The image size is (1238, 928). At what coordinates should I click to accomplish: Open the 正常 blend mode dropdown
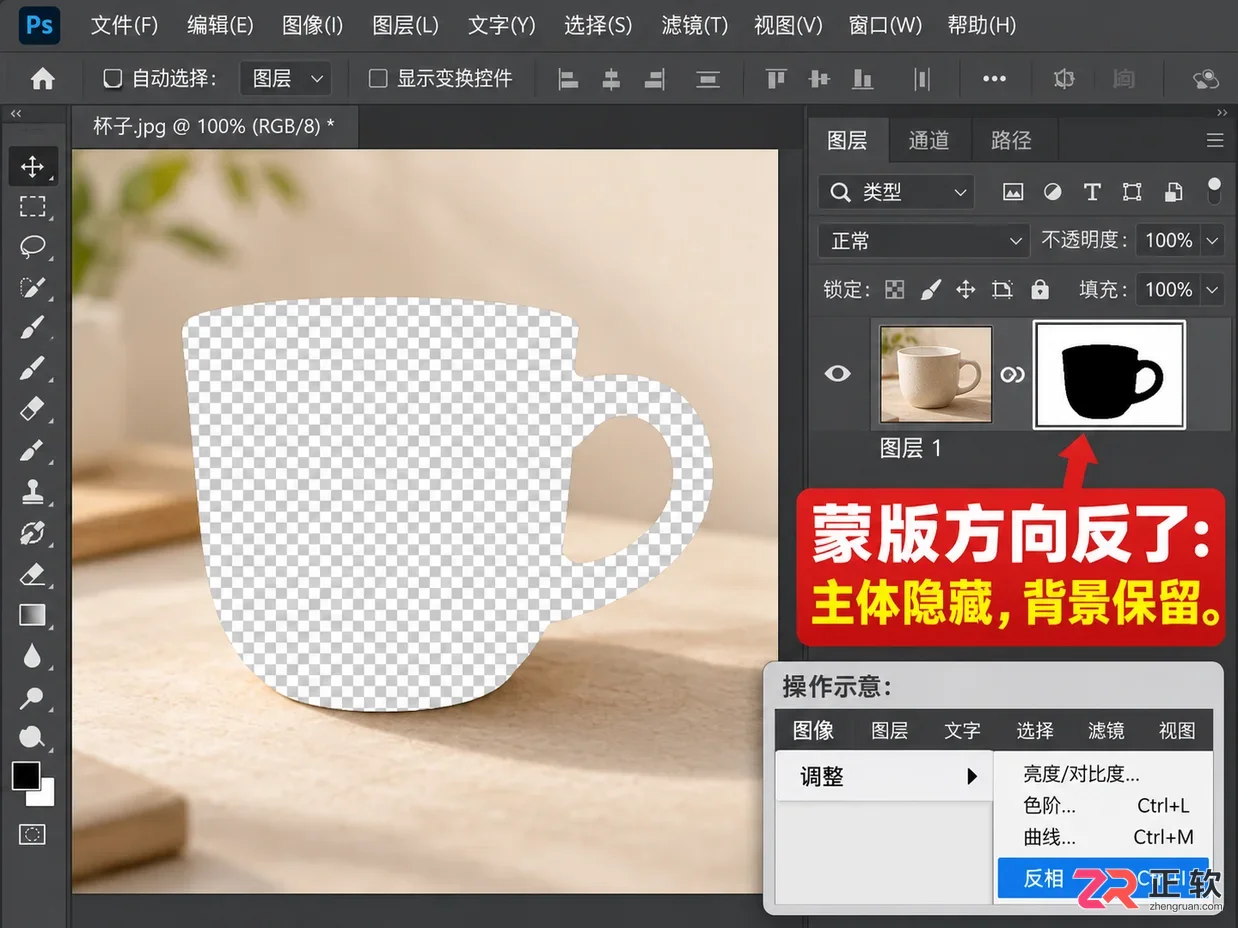(923, 241)
